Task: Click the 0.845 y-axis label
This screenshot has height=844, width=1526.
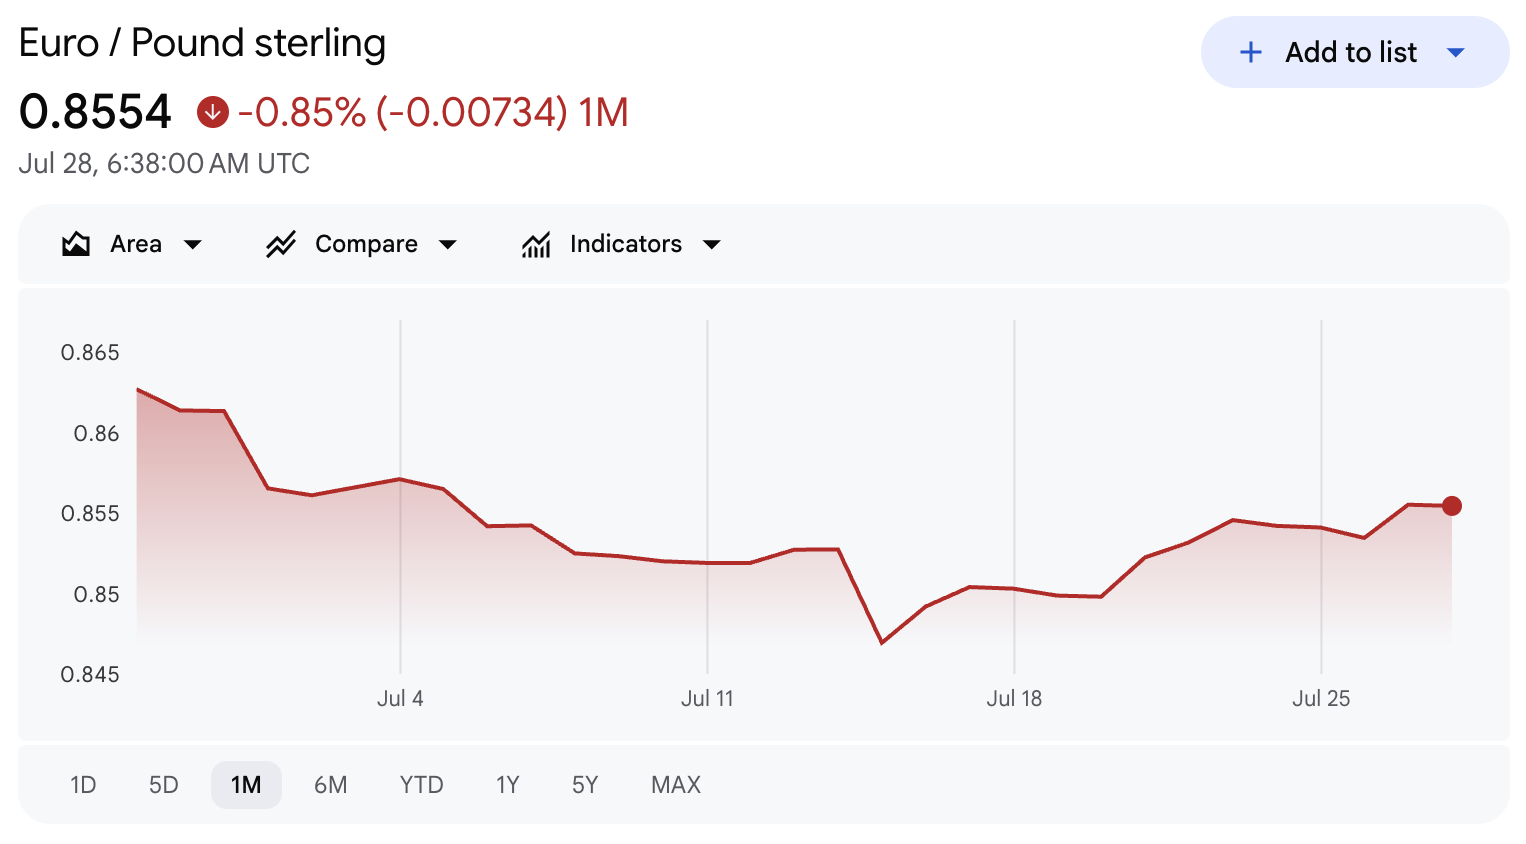Action: point(90,675)
